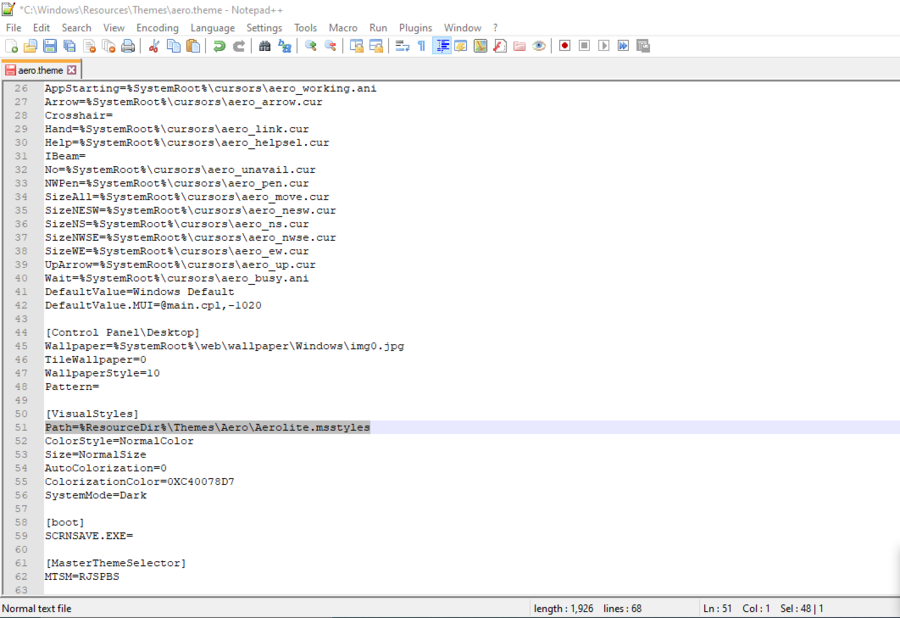This screenshot has width=900, height=618.
Task: Open the Search menu
Action: click(76, 28)
